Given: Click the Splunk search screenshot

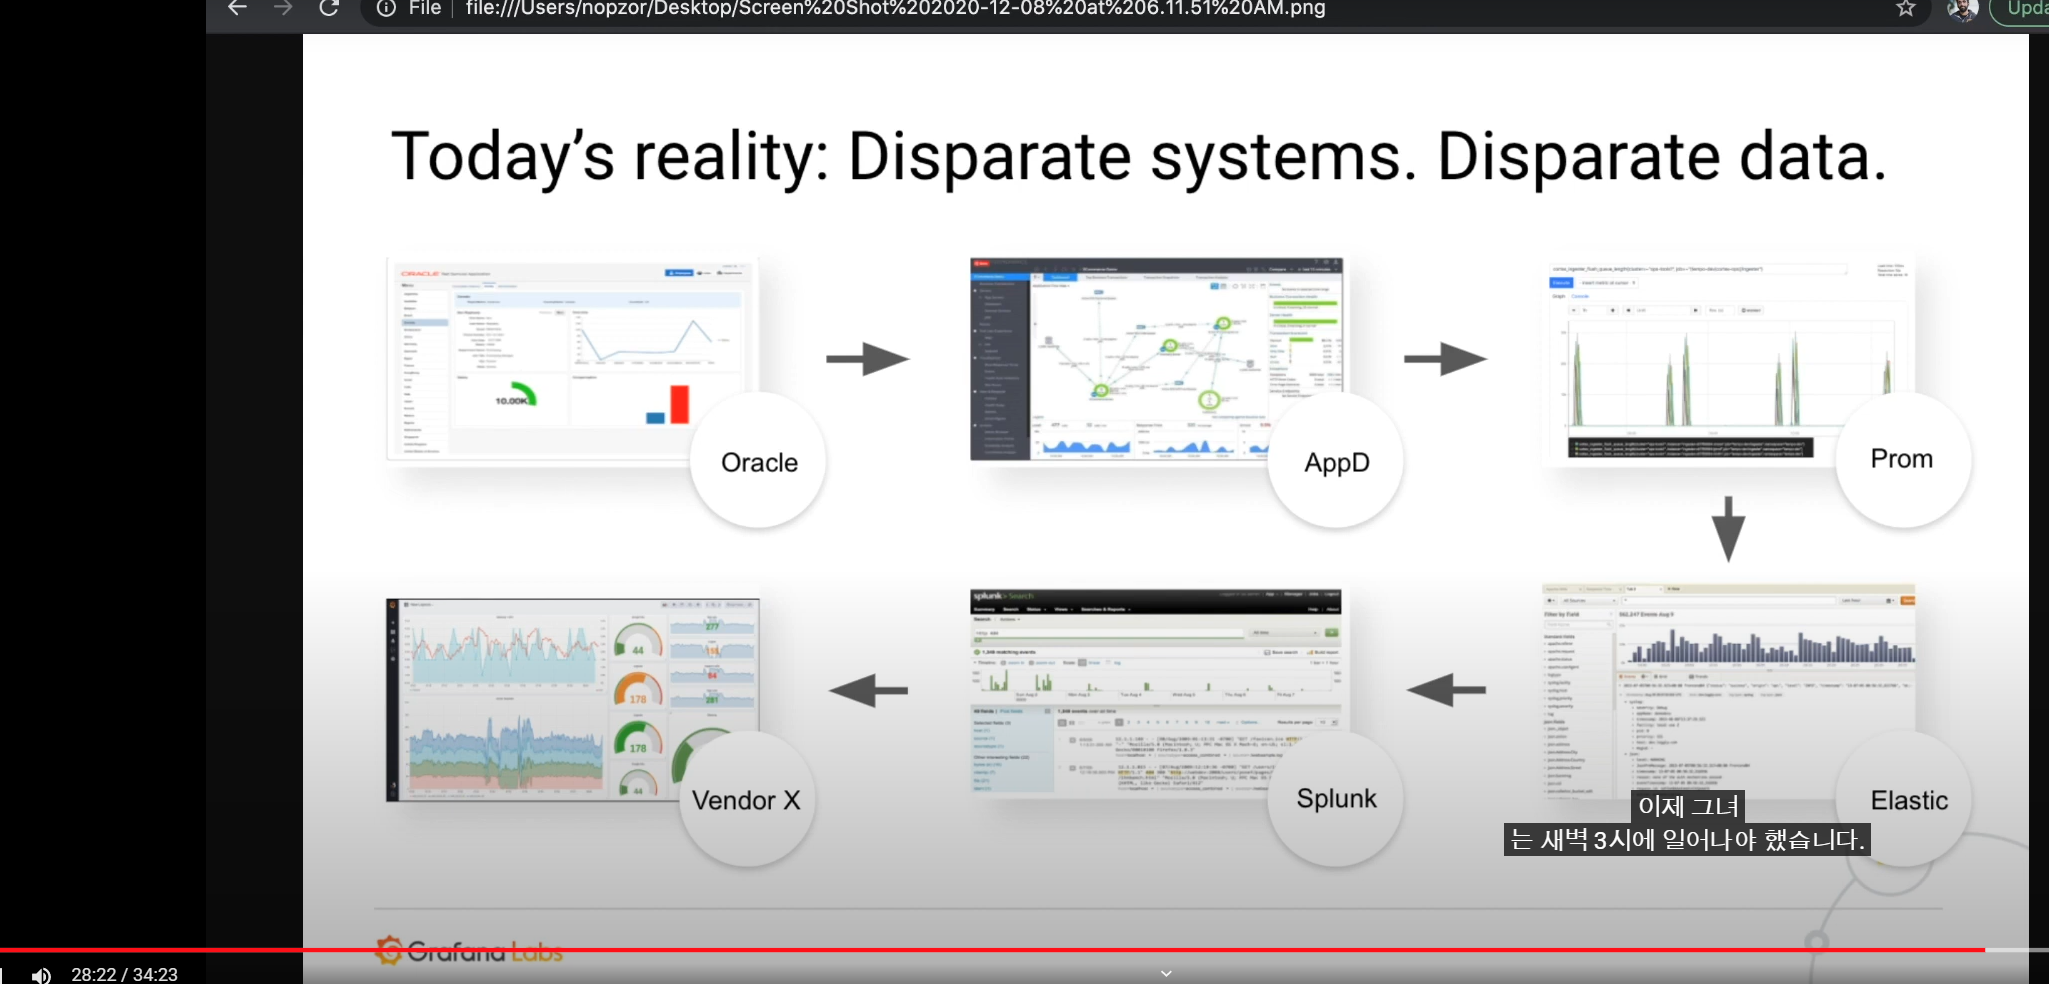Looking at the screenshot, I should (x=1156, y=691).
